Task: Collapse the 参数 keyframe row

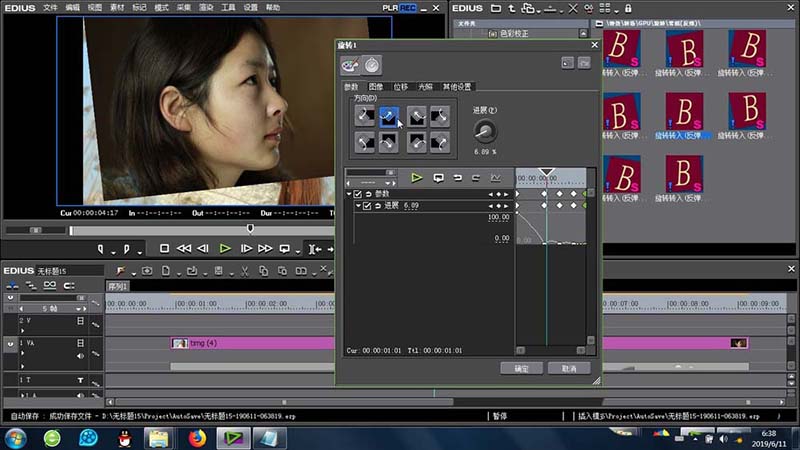Action: (x=349, y=194)
